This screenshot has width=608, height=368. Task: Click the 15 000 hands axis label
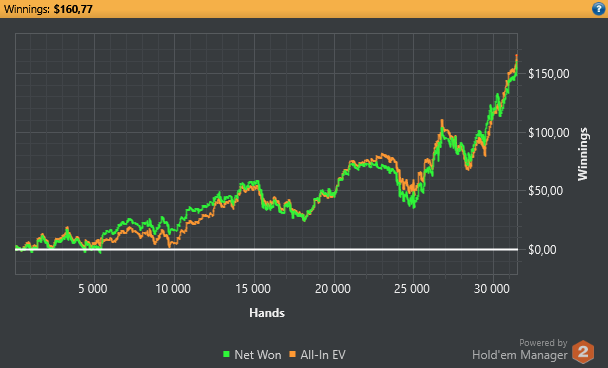(x=253, y=289)
